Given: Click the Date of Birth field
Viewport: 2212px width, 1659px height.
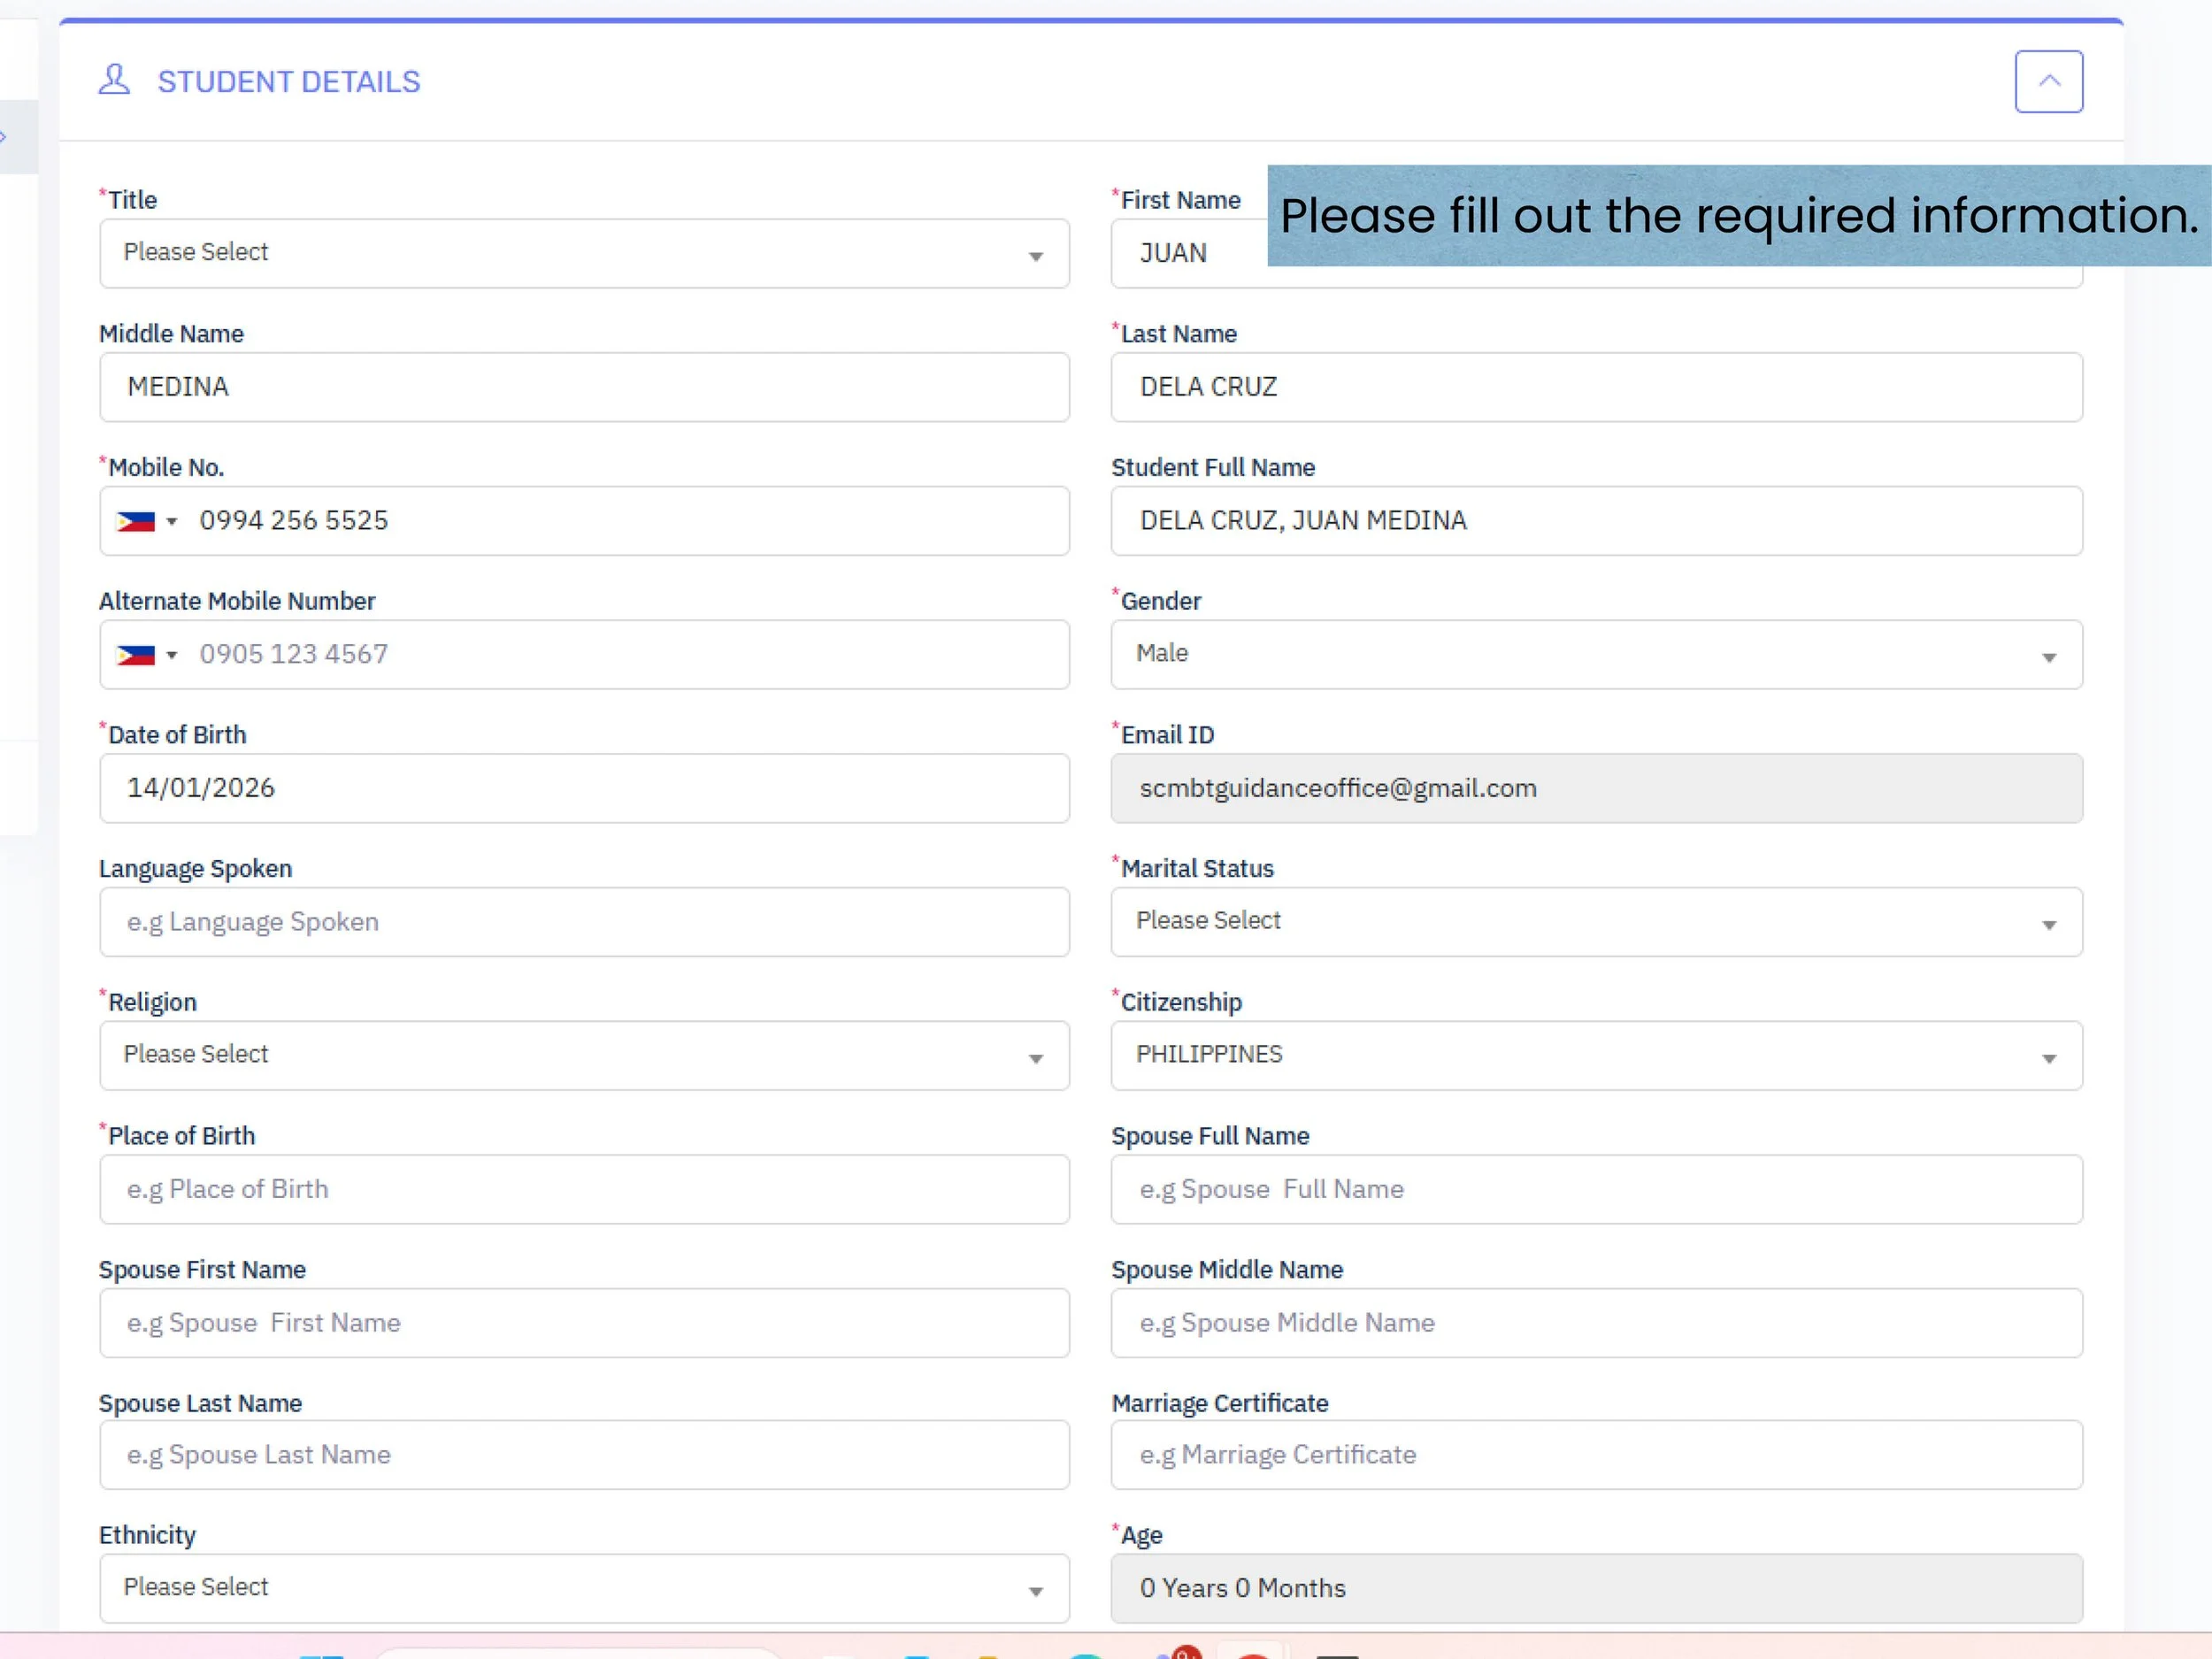Looking at the screenshot, I should [584, 788].
